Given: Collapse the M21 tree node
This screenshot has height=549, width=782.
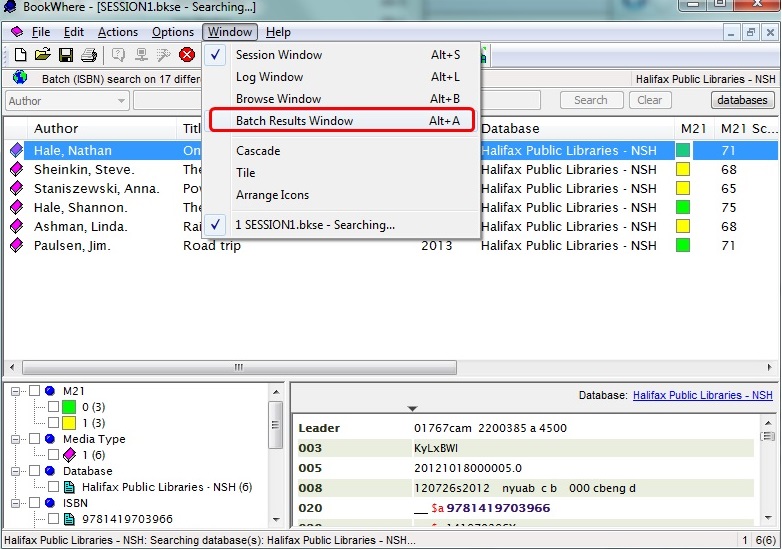Looking at the screenshot, I should [15, 391].
